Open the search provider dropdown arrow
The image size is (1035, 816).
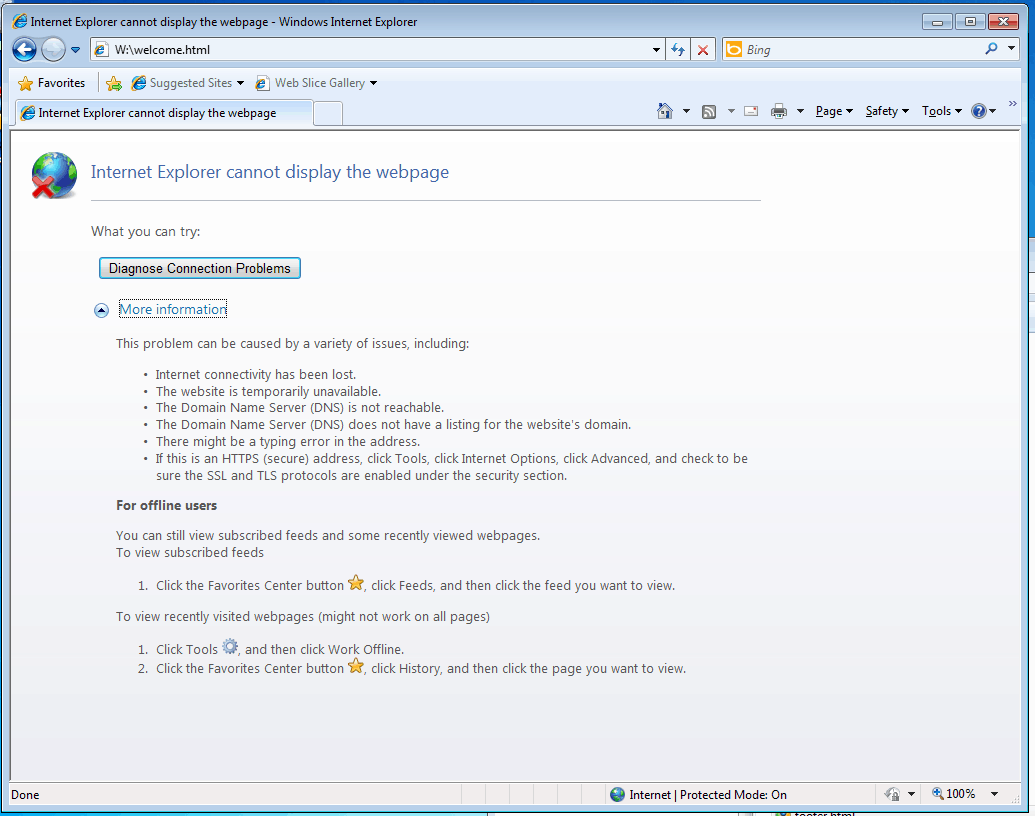coord(1011,48)
